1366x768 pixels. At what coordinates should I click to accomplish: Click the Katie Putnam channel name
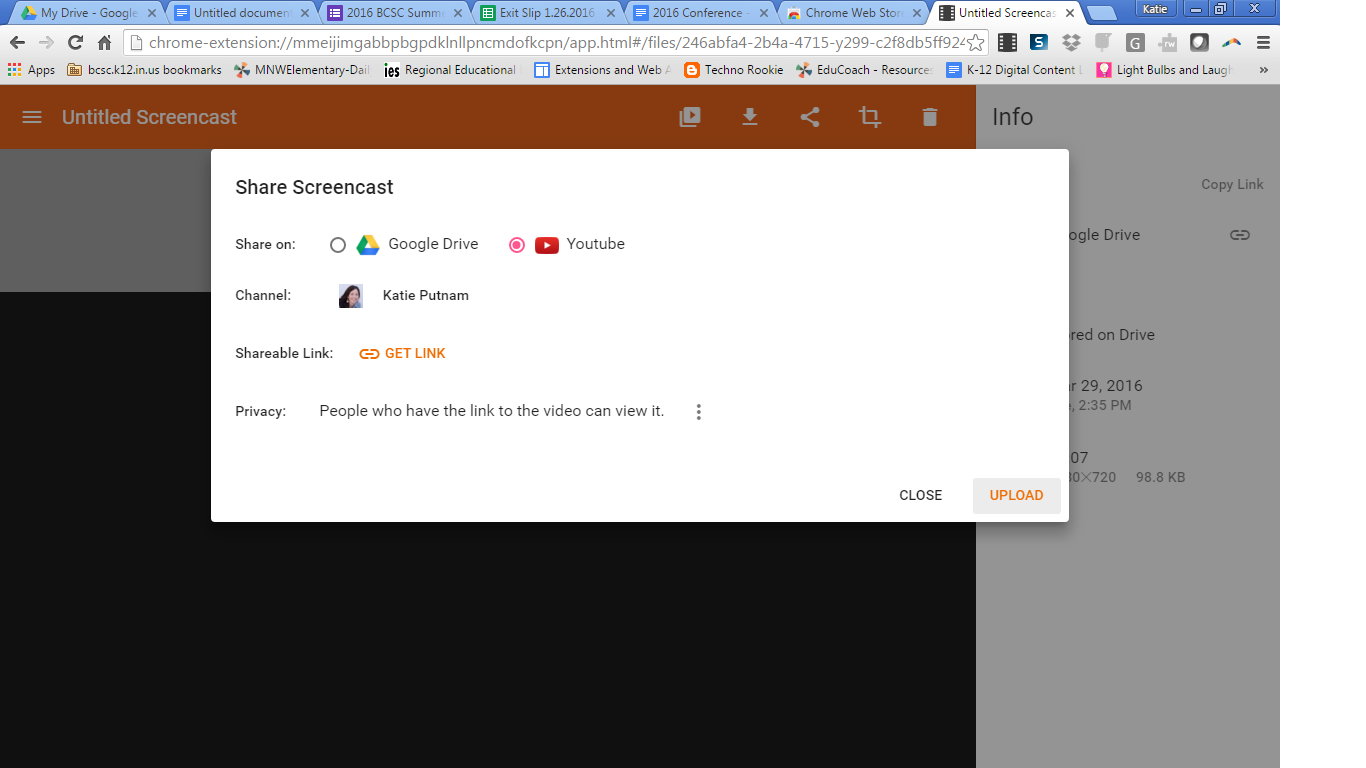pos(426,296)
